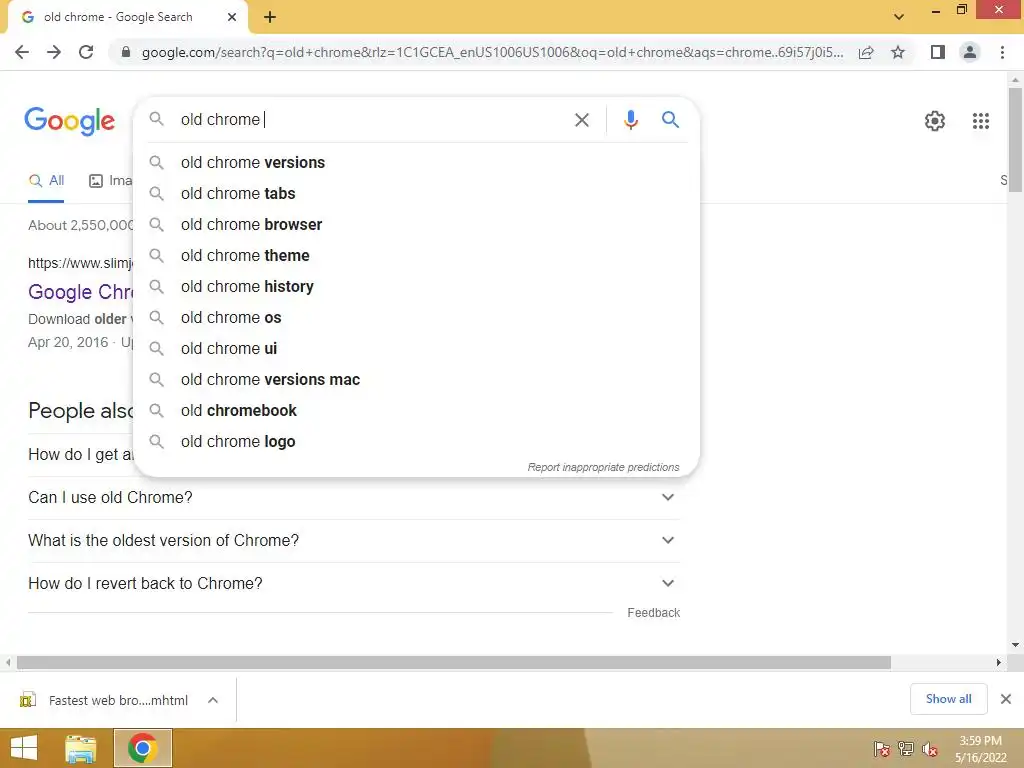The image size is (1024, 768).
Task: Choose suggestion 'old chrome theme'
Action: 416,255
